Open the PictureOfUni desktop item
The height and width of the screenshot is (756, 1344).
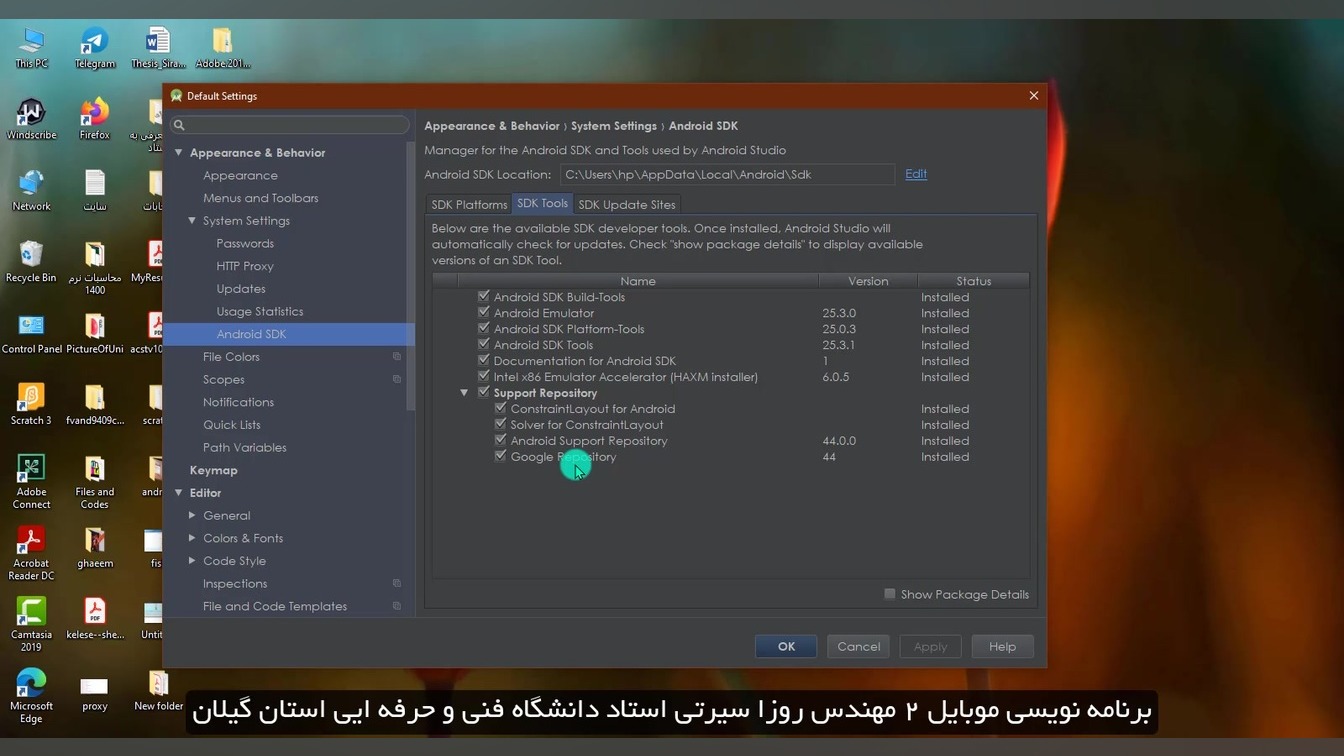[x=94, y=334]
